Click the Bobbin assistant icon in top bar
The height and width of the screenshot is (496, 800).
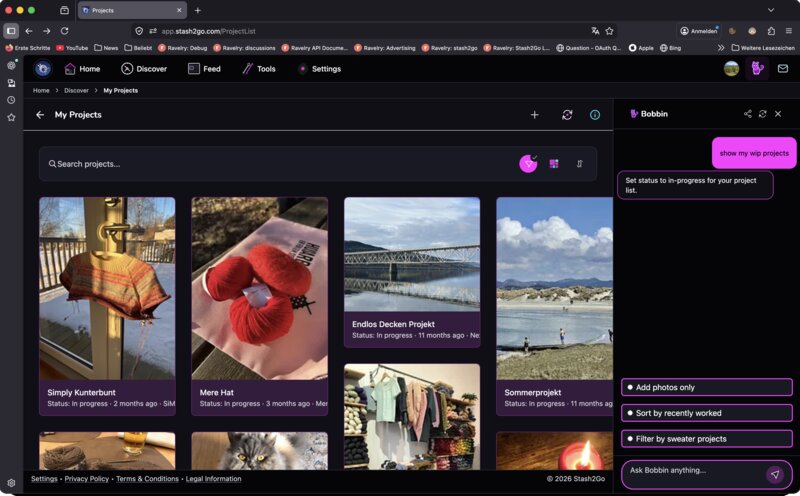(x=757, y=69)
